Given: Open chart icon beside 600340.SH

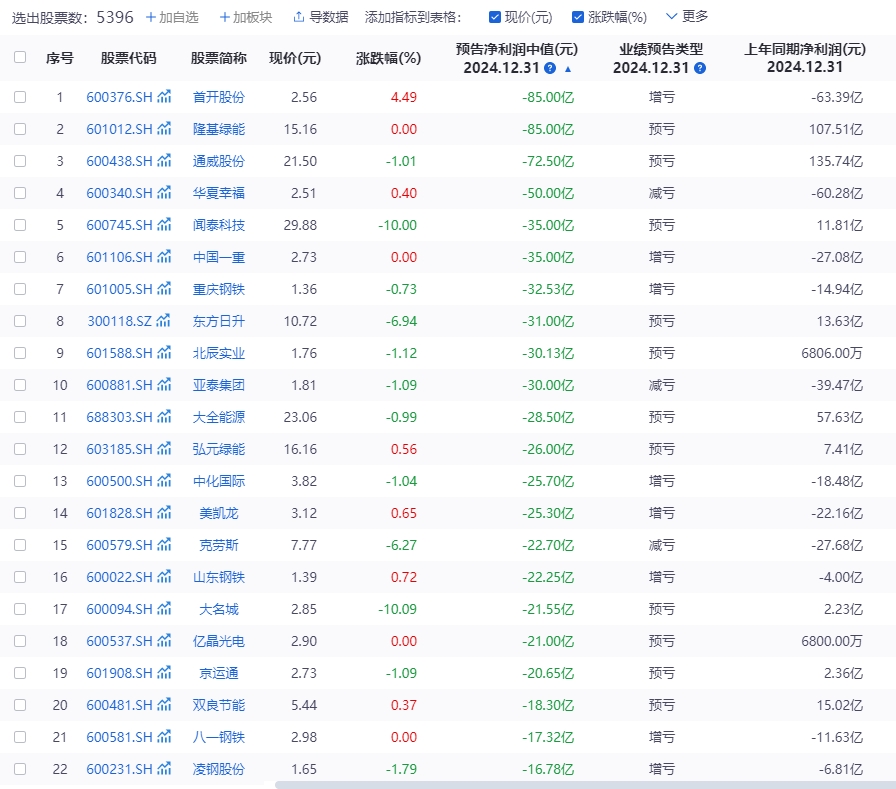Looking at the screenshot, I should (164, 193).
